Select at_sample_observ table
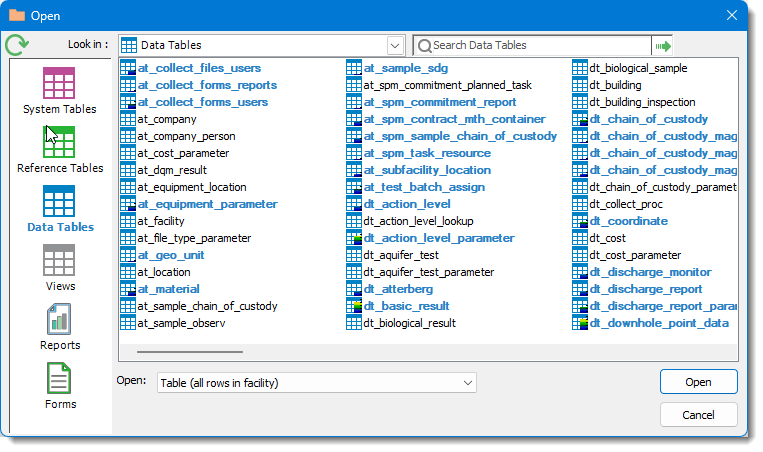 181,323
